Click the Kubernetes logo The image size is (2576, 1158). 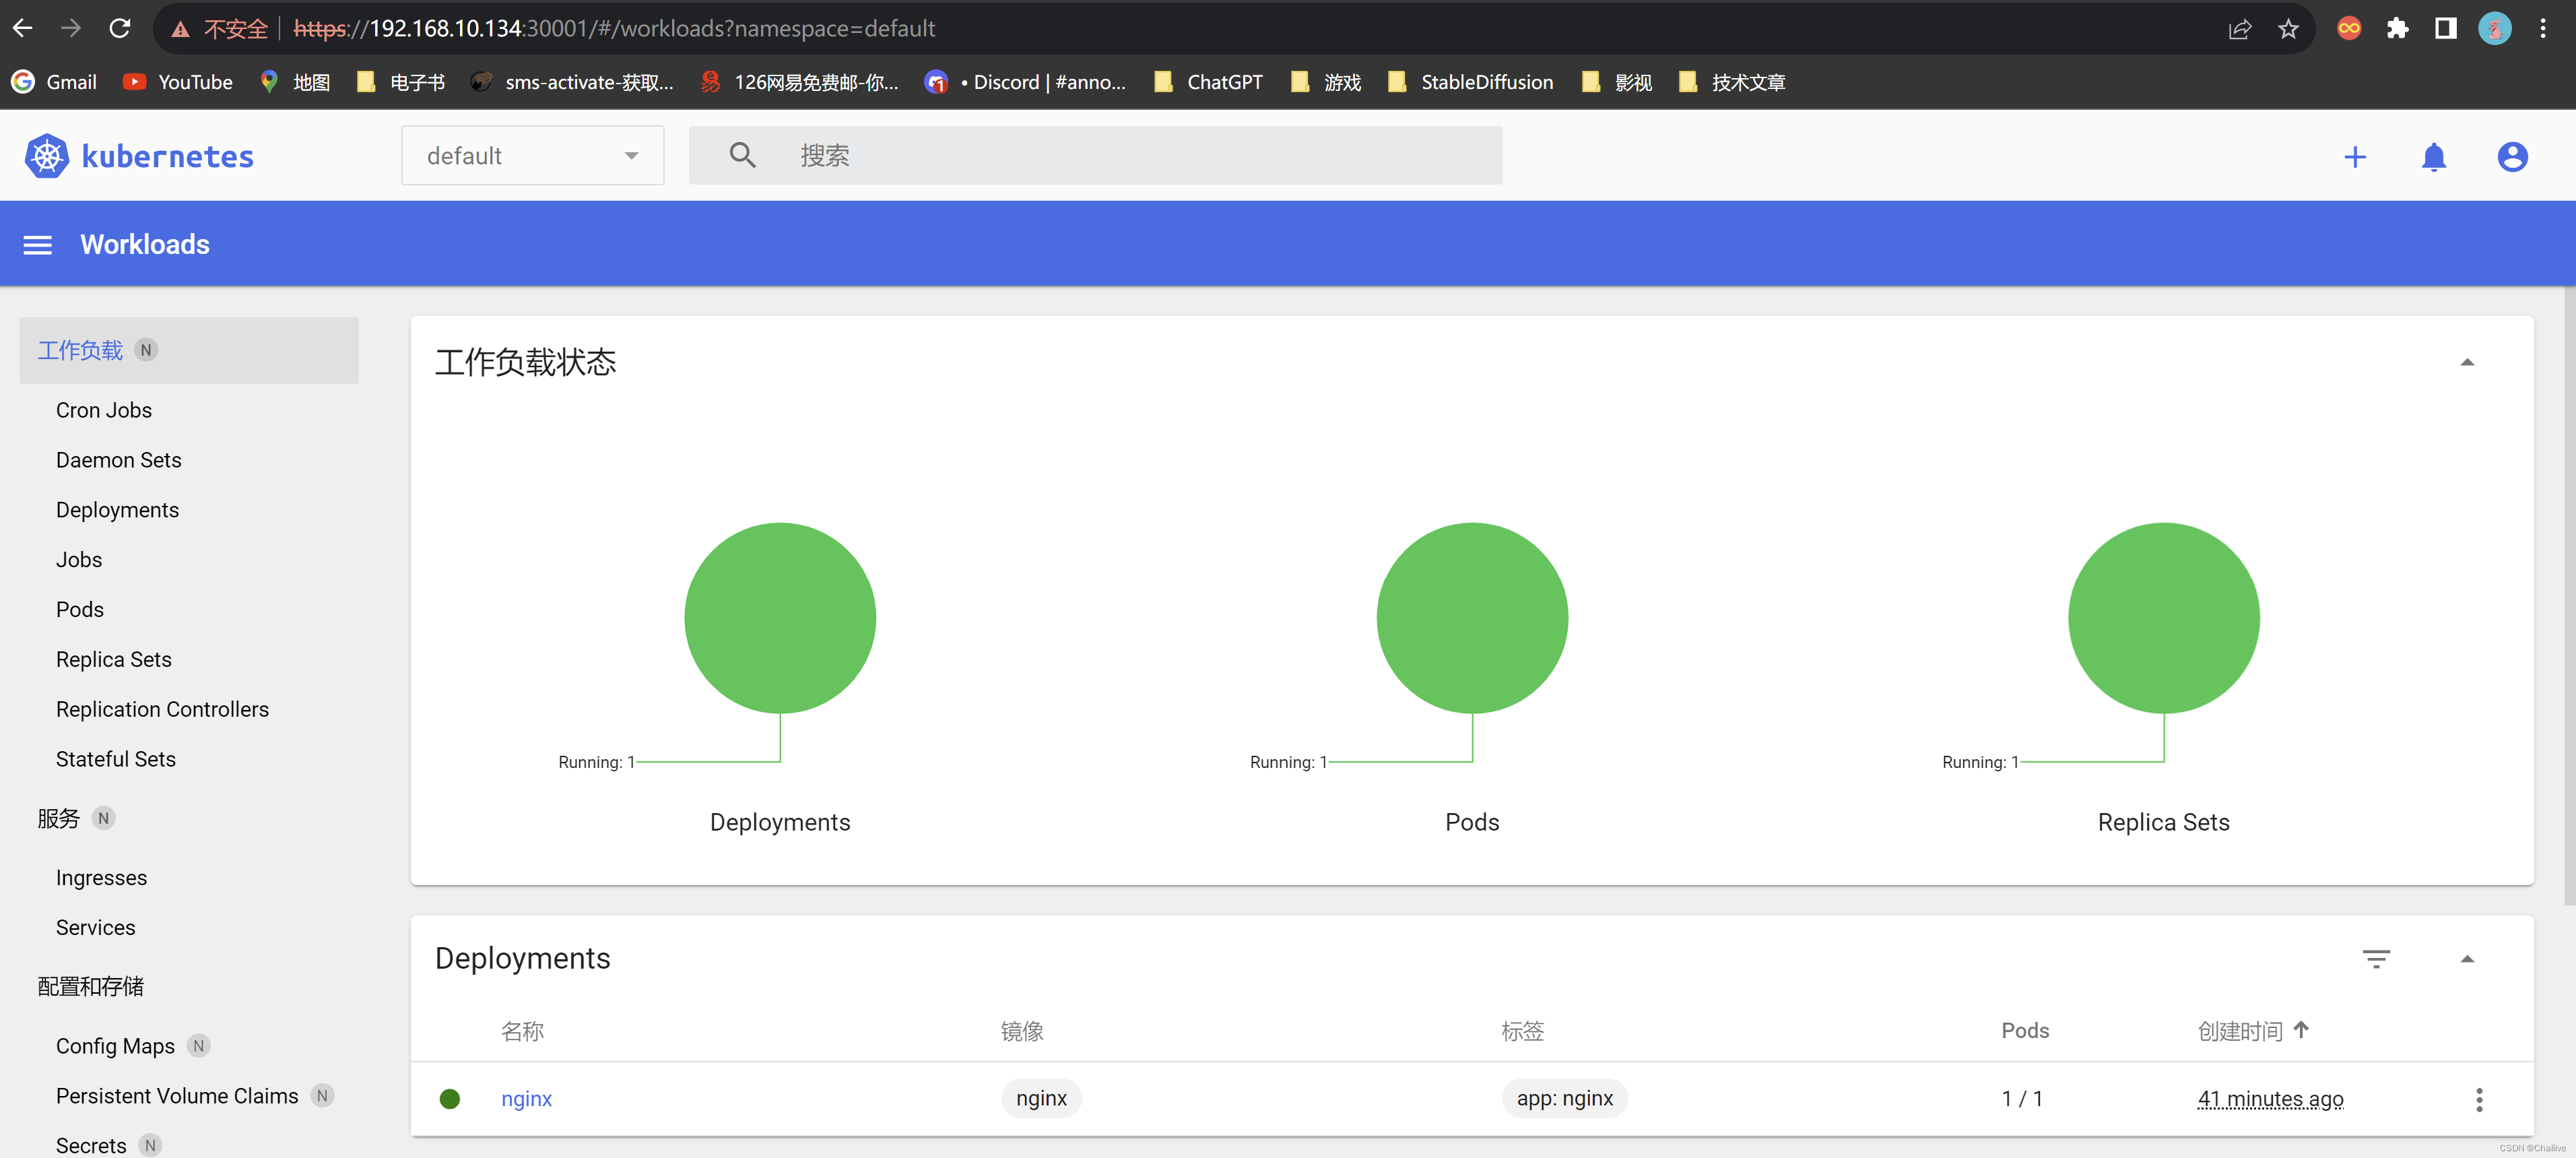pos(46,156)
